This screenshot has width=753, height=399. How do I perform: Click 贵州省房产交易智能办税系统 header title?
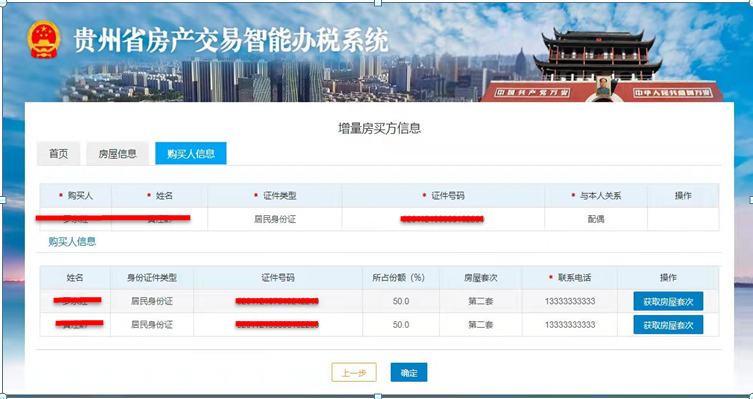tap(231, 40)
